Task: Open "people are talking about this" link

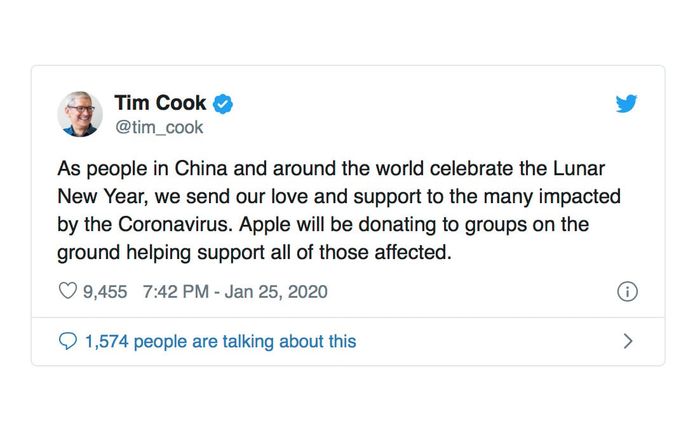Action: 245,341
